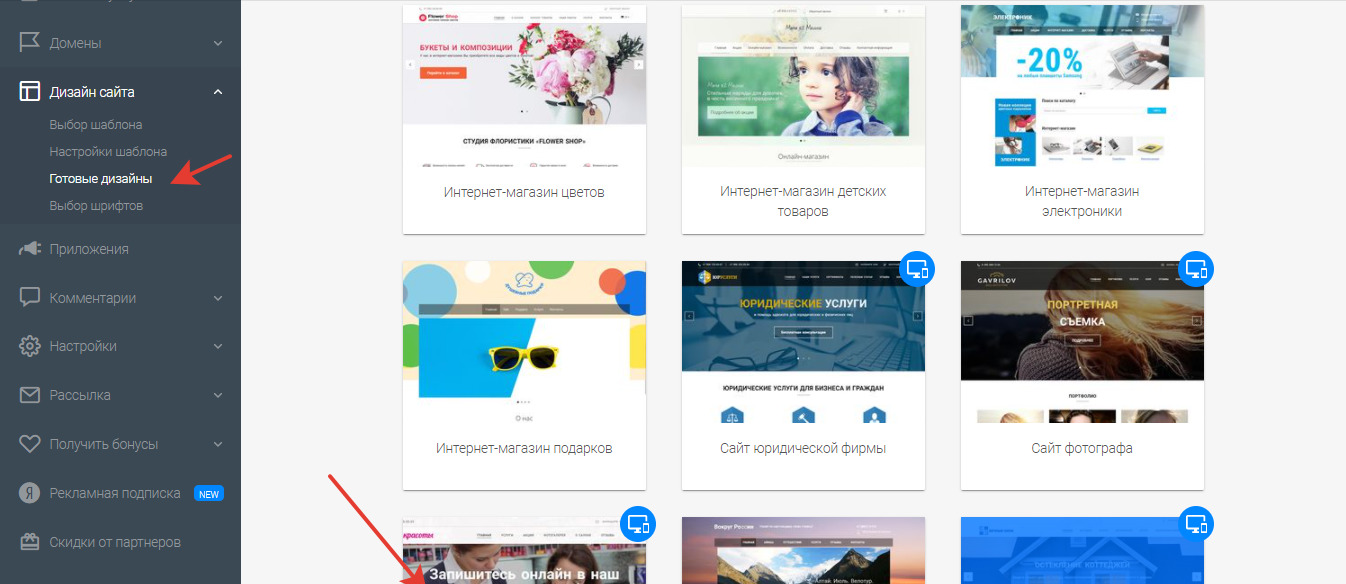Expand the Домены menu chevron
The image size is (1346, 584).
tap(218, 43)
